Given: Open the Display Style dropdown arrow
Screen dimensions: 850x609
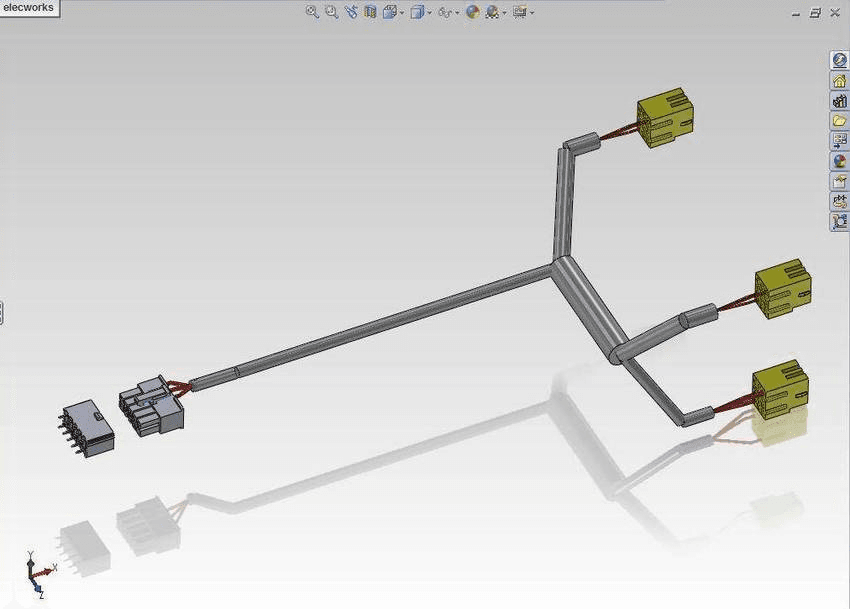Looking at the screenshot, I should click(x=429, y=13).
